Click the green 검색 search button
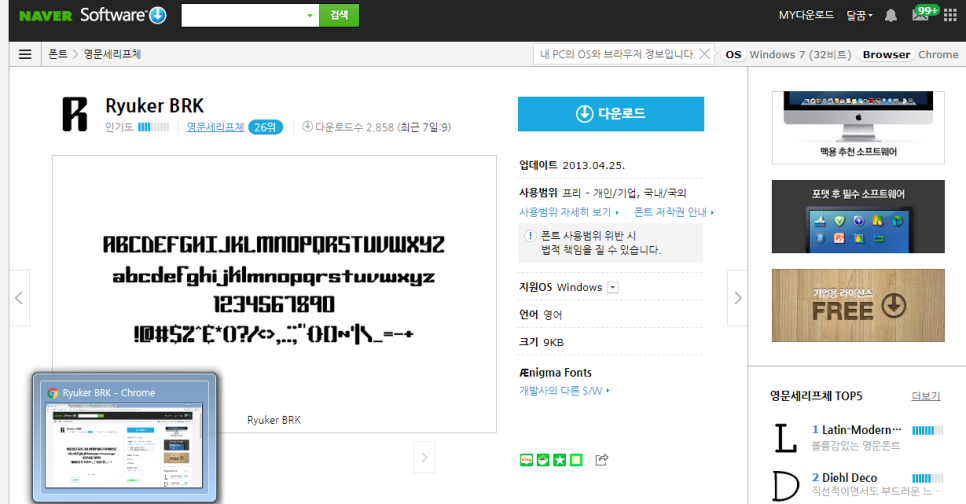 tap(339, 15)
